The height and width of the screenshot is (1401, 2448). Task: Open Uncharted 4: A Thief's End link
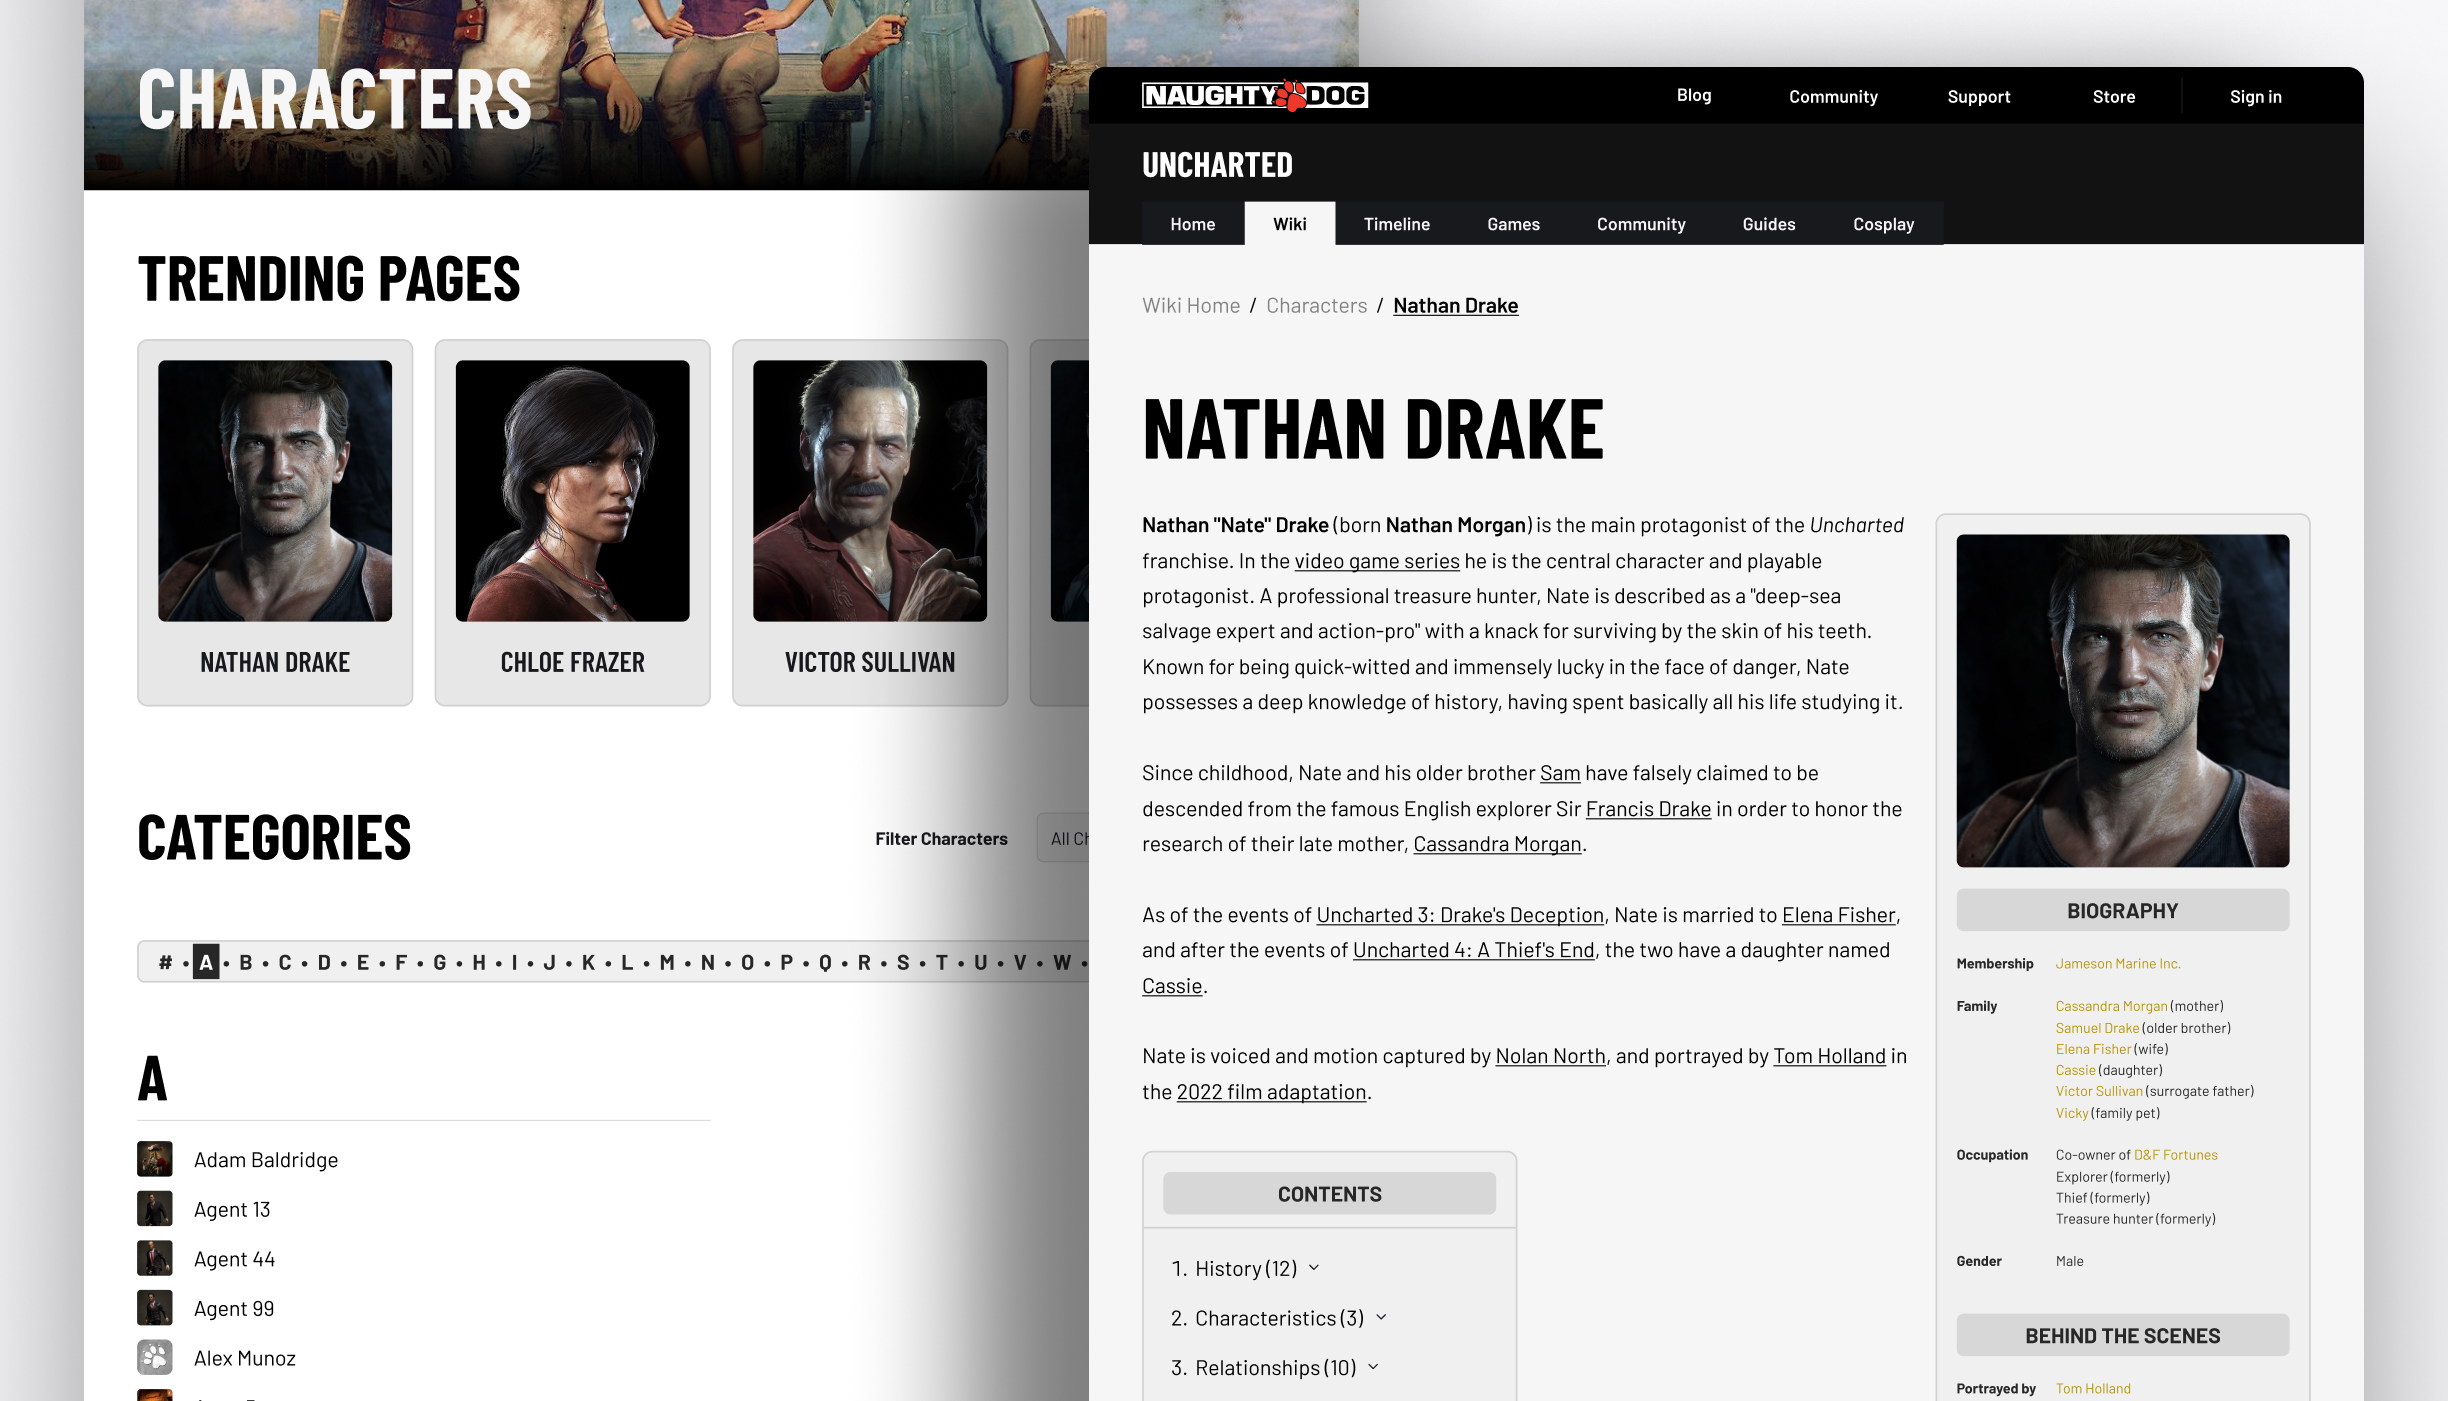click(x=1474, y=950)
